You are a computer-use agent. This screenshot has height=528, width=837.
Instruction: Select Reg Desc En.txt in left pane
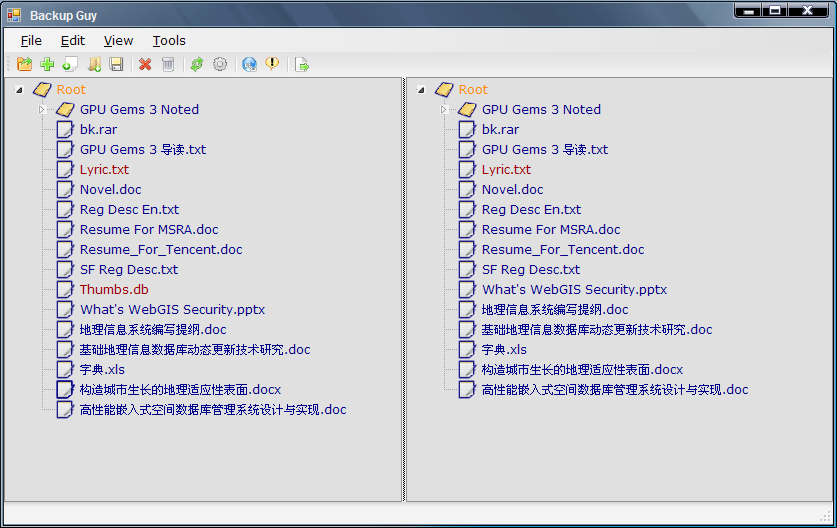tap(129, 210)
